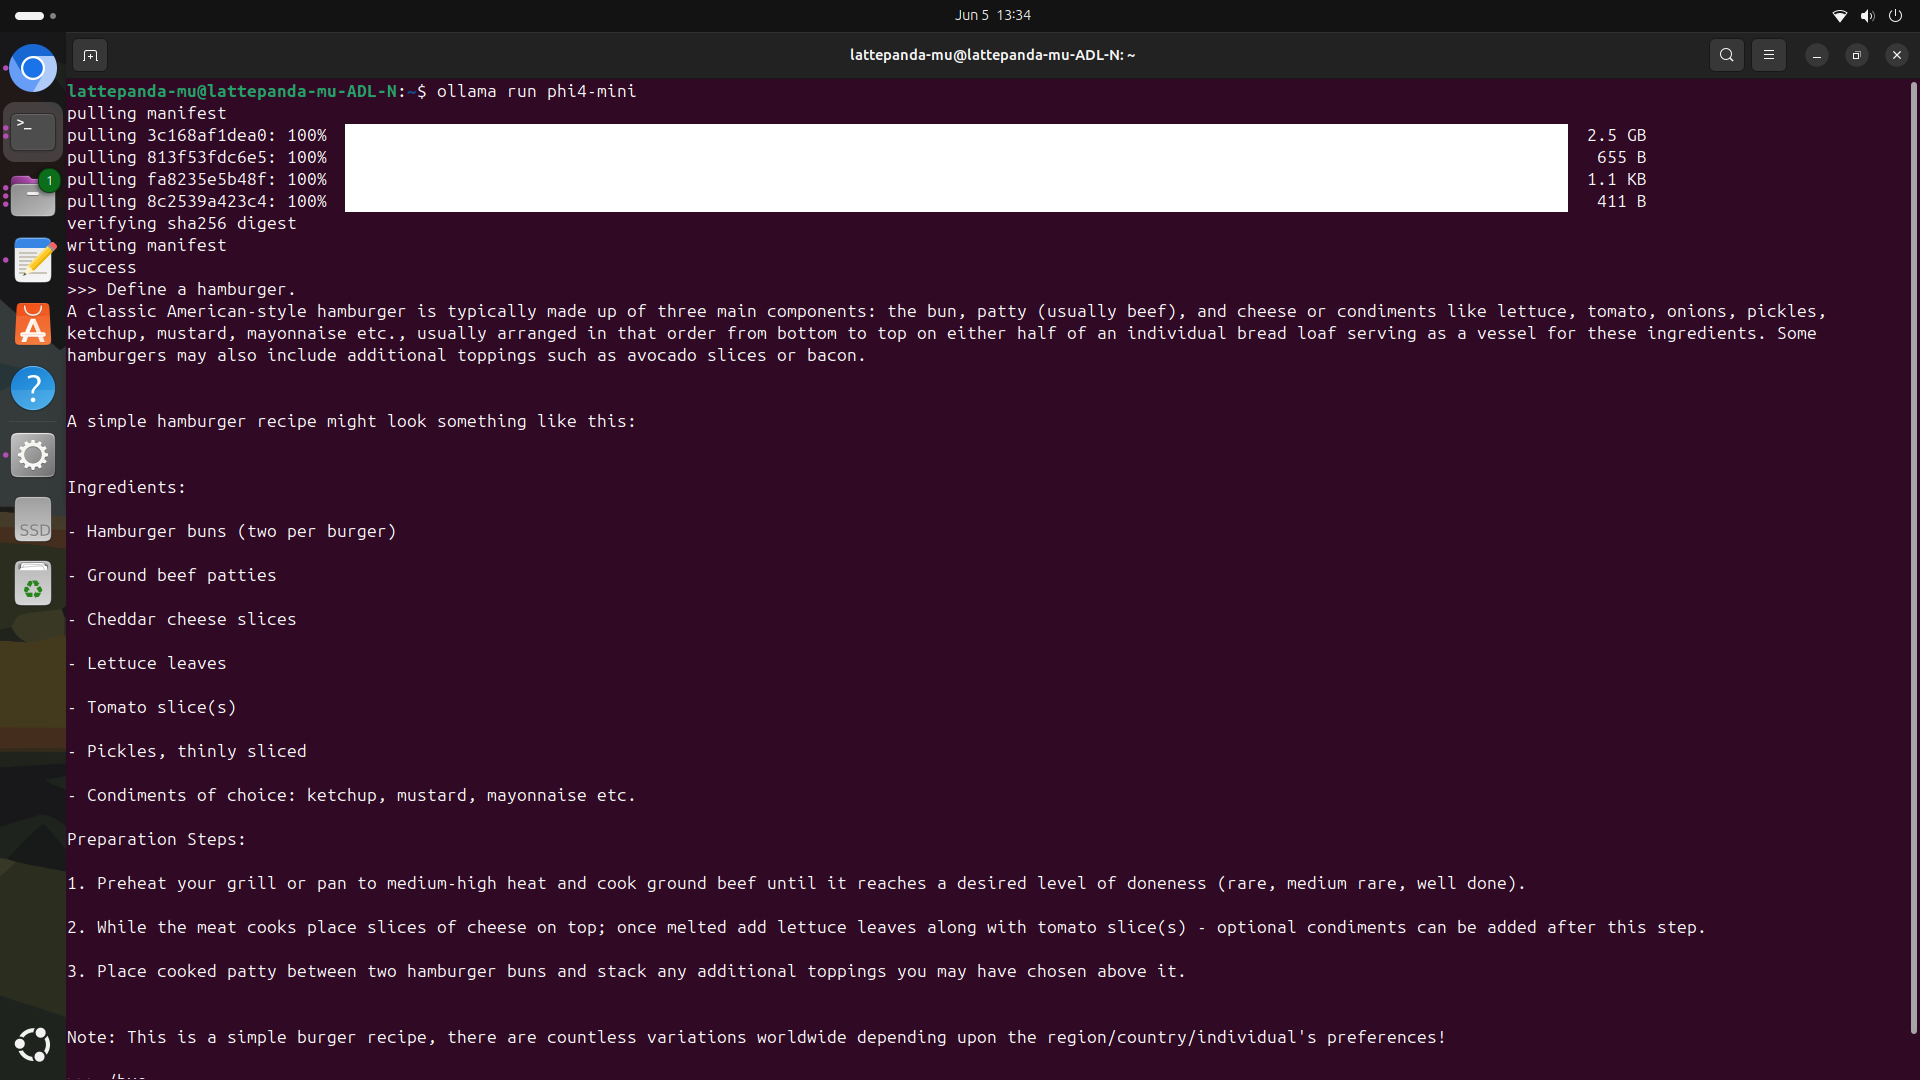Open Help from the dock
This screenshot has height=1080, width=1920.
coord(33,388)
